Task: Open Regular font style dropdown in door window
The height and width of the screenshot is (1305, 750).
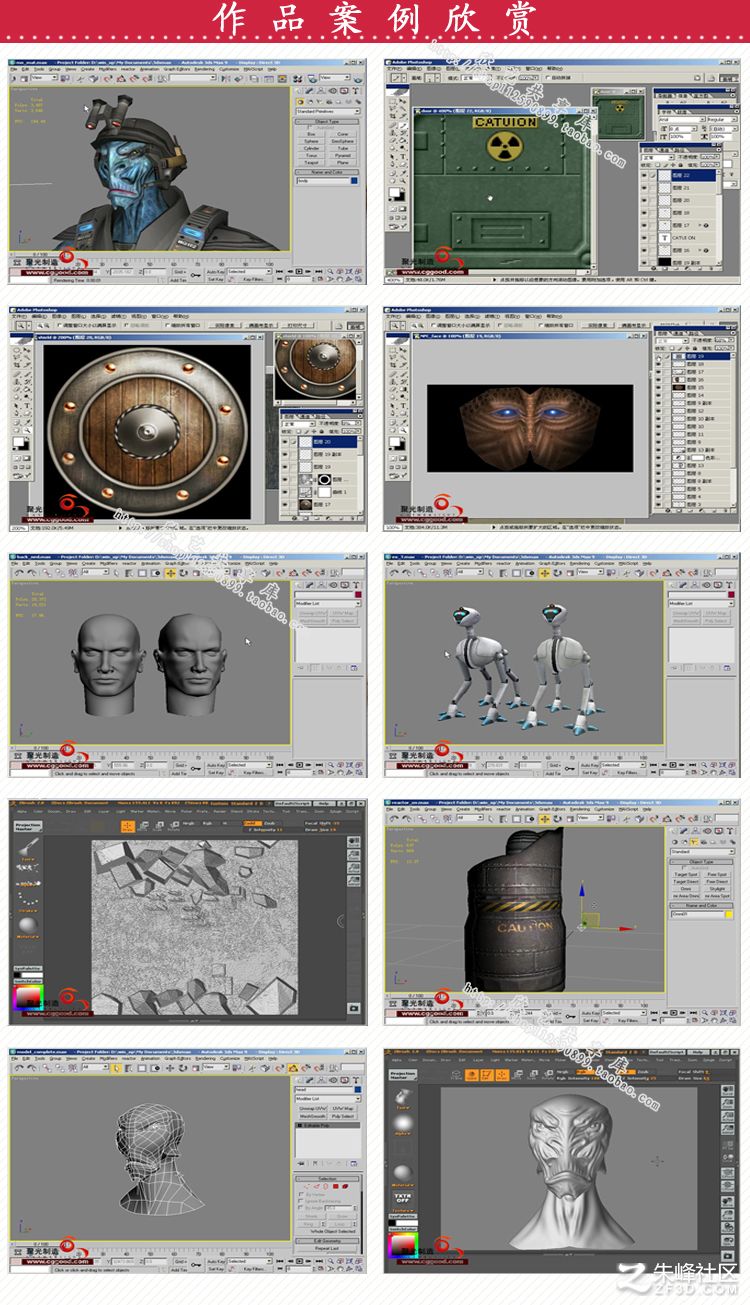Action: tap(723, 120)
